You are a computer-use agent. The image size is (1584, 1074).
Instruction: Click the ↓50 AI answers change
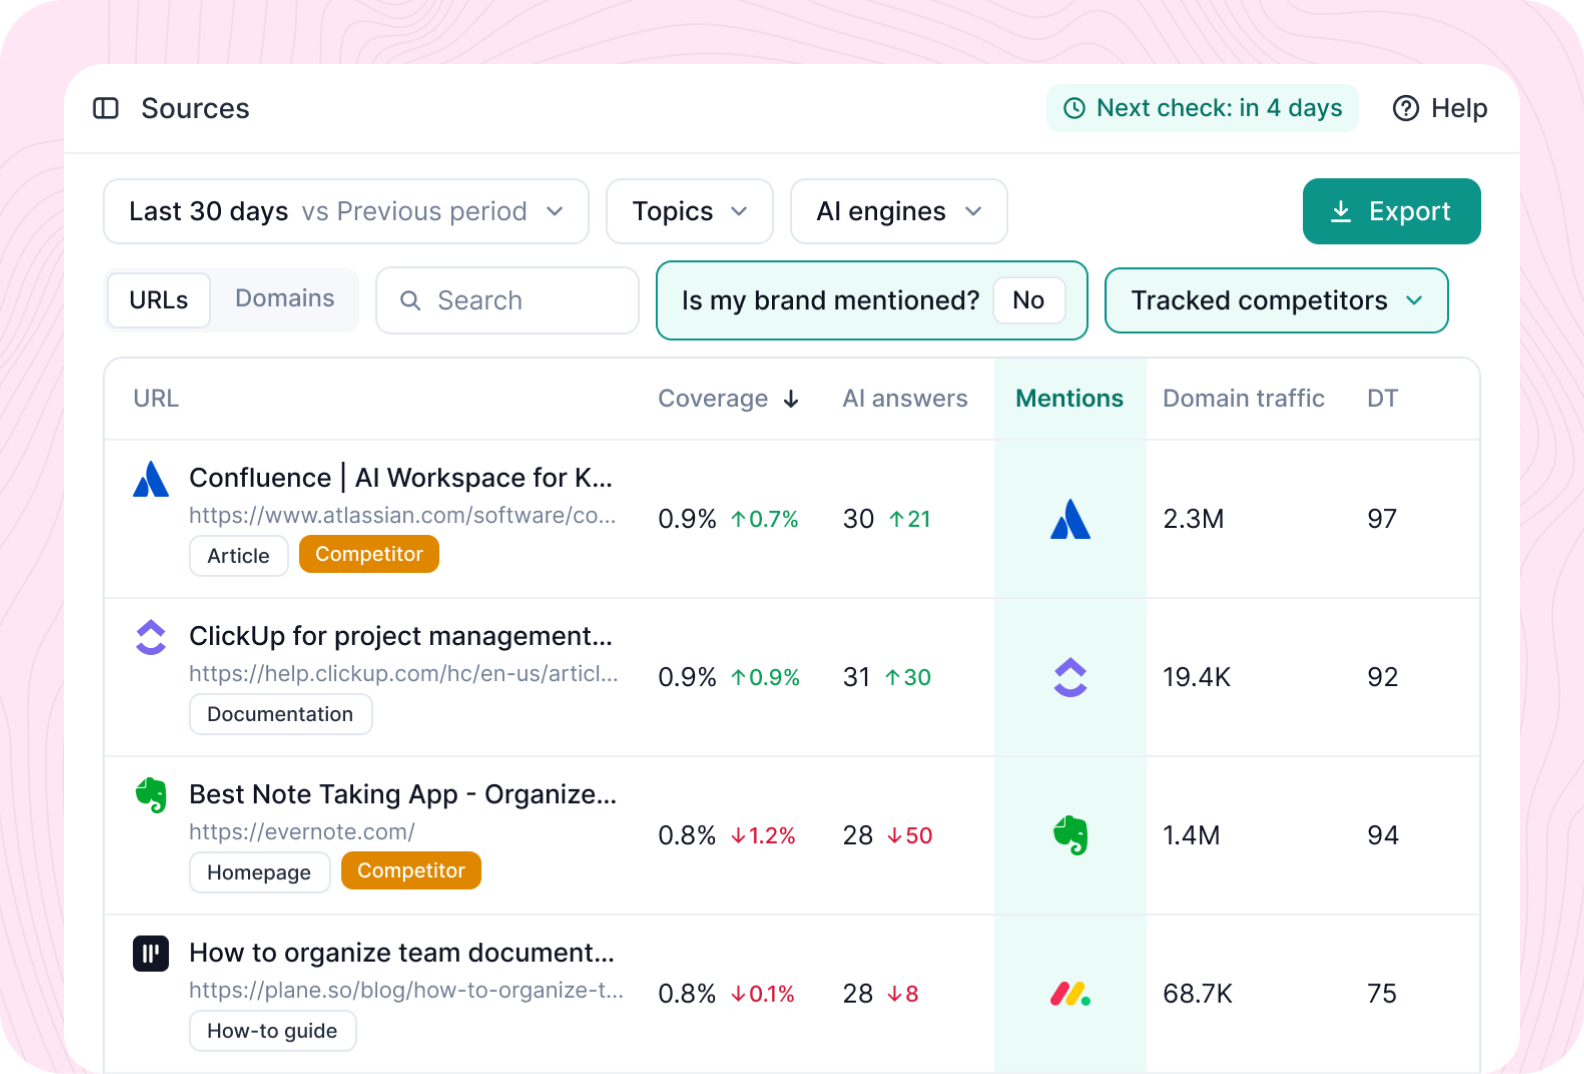click(x=910, y=835)
